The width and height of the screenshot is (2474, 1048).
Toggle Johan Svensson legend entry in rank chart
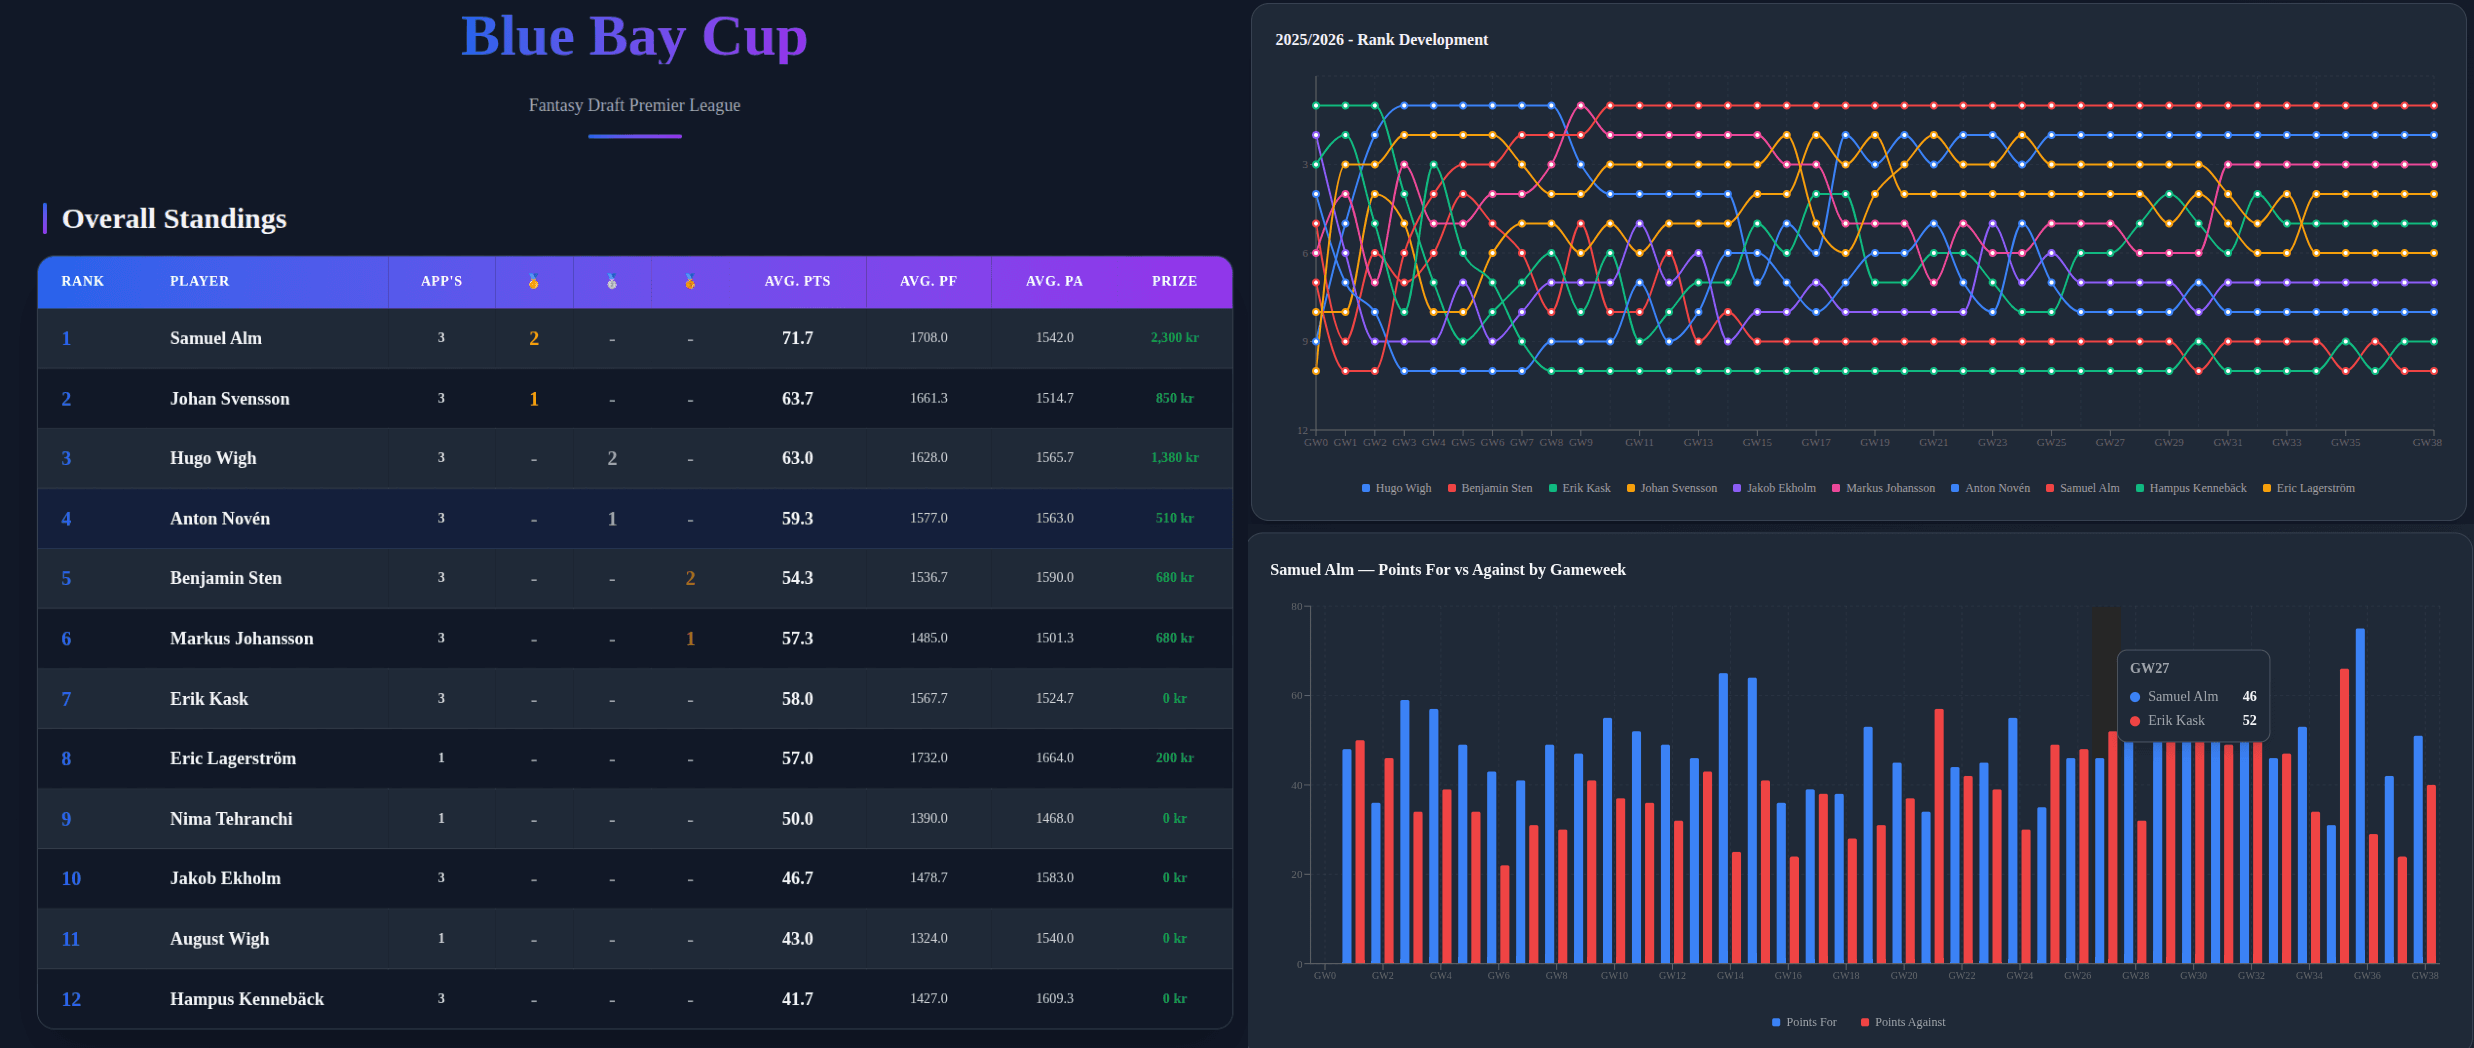[x=1672, y=488]
